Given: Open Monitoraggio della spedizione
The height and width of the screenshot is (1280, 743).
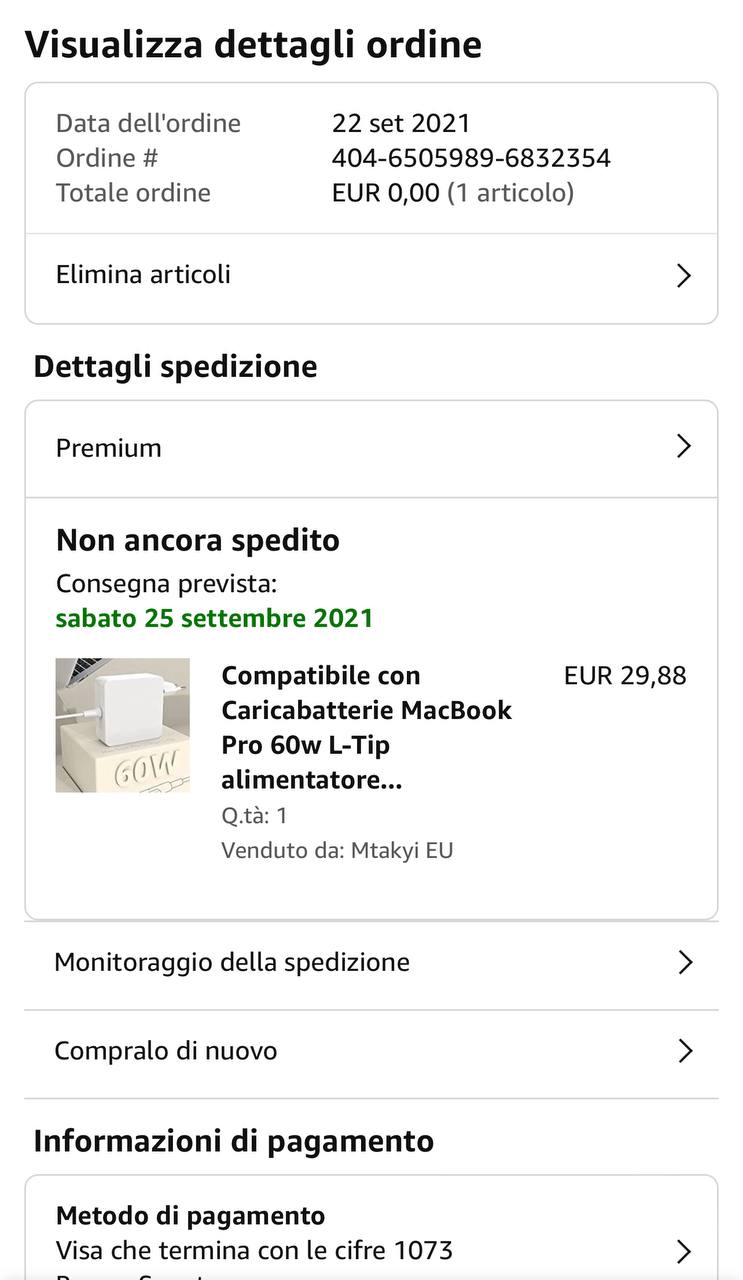Looking at the screenshot, I should tap(232, 962).
